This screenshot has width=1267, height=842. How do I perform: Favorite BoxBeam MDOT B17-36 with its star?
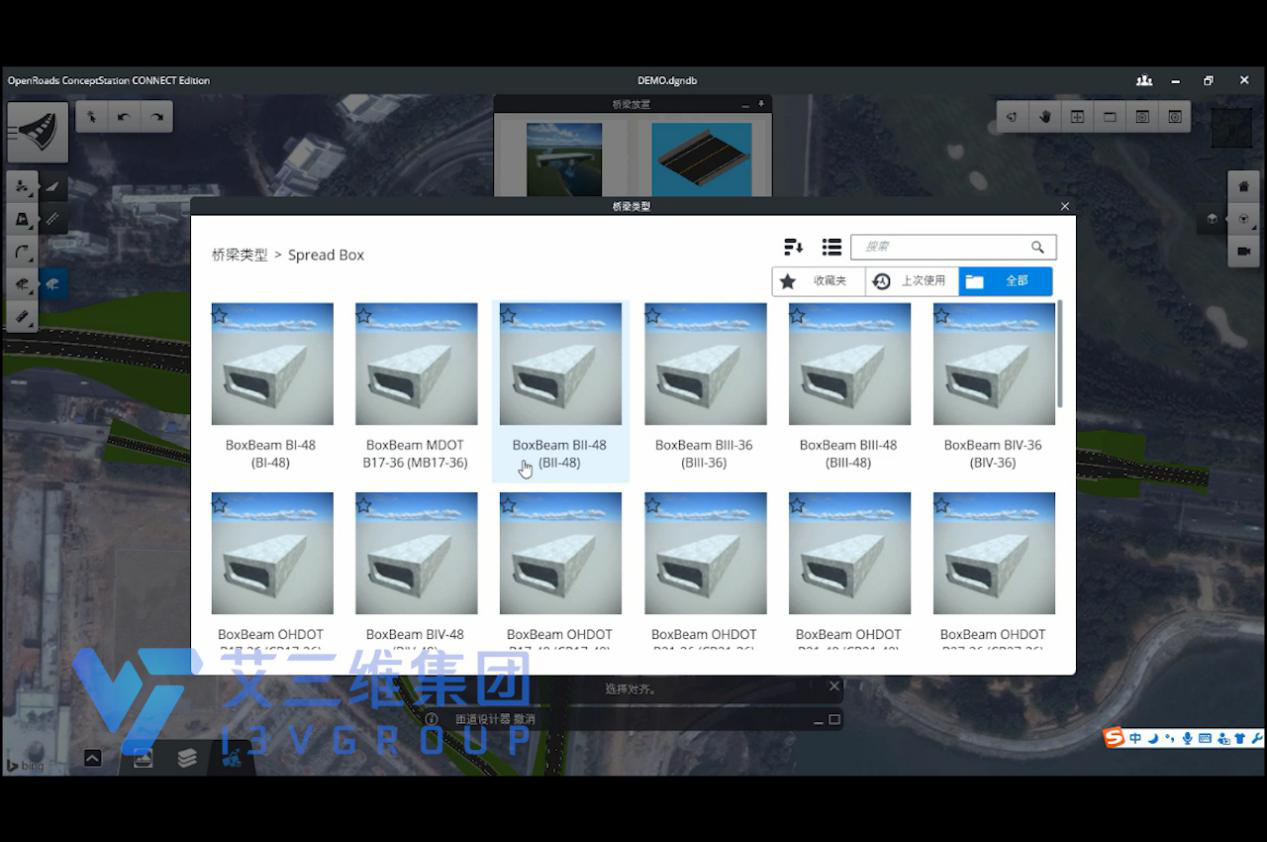point(364,315)
